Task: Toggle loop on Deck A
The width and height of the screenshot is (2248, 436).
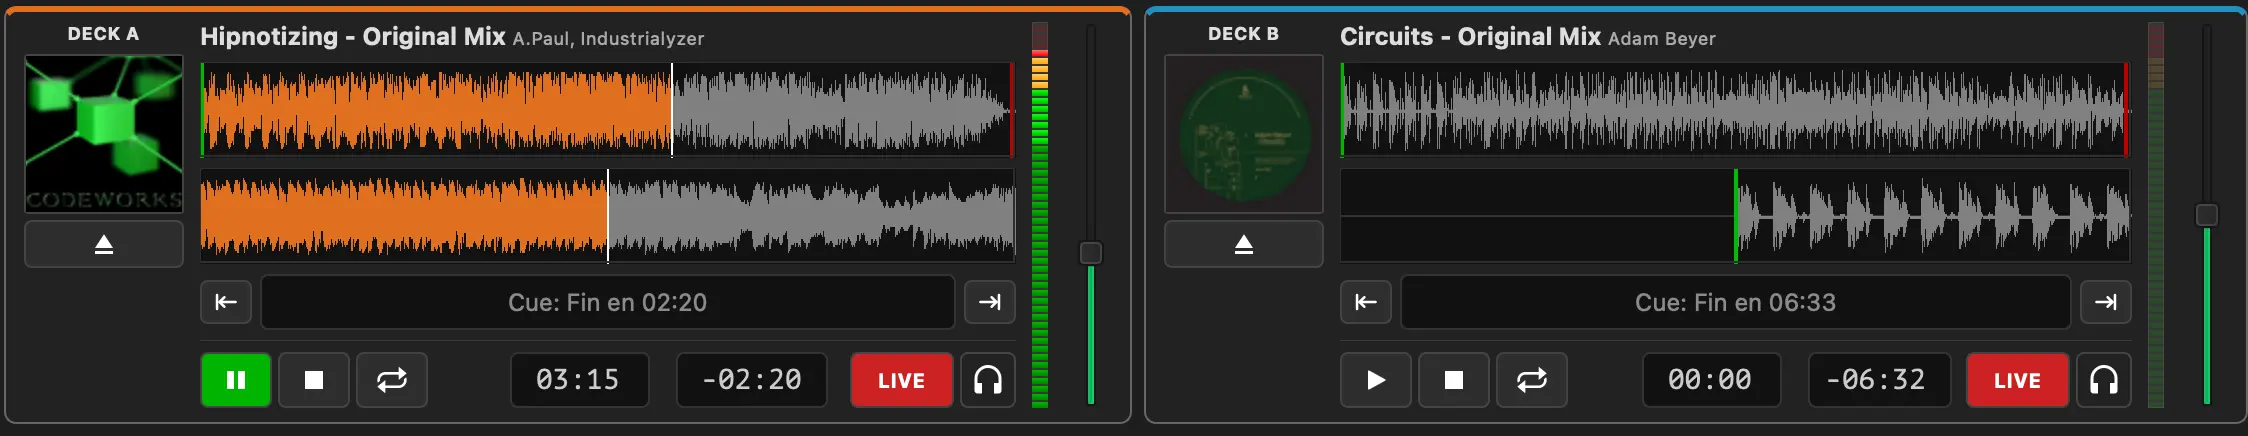Action: click(x=392, y=380)
